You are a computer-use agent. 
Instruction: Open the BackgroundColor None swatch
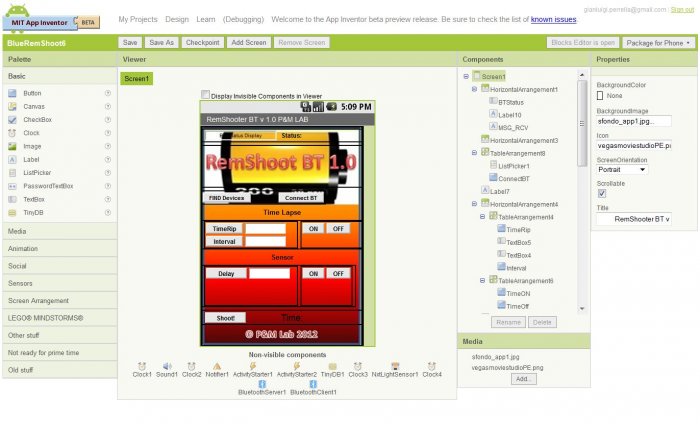600,96
